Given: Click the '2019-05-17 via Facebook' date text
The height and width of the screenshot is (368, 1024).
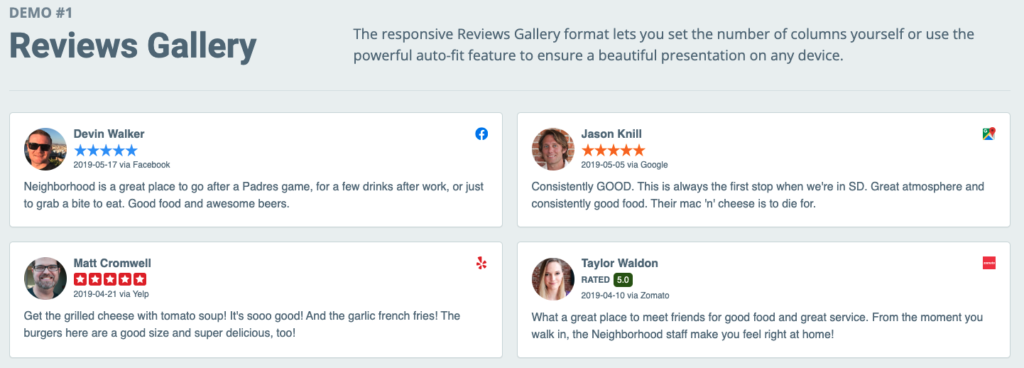Looking at the screenshot, I should pos(121,165).
